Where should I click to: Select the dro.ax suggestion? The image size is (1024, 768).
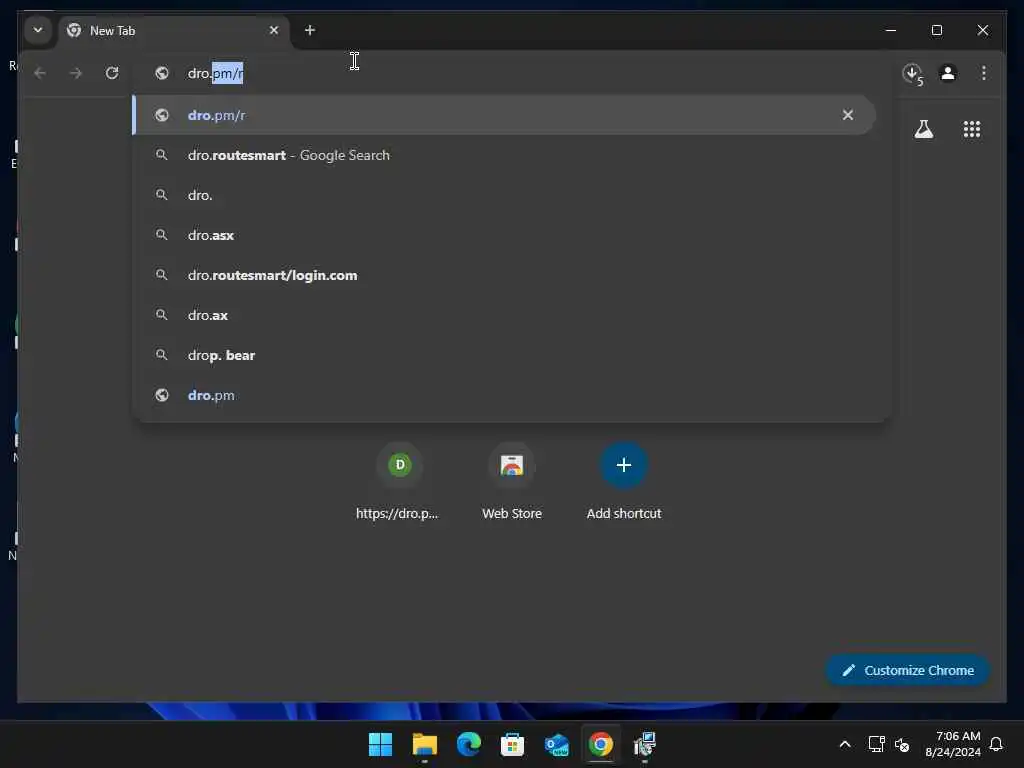tap(503, 315)
